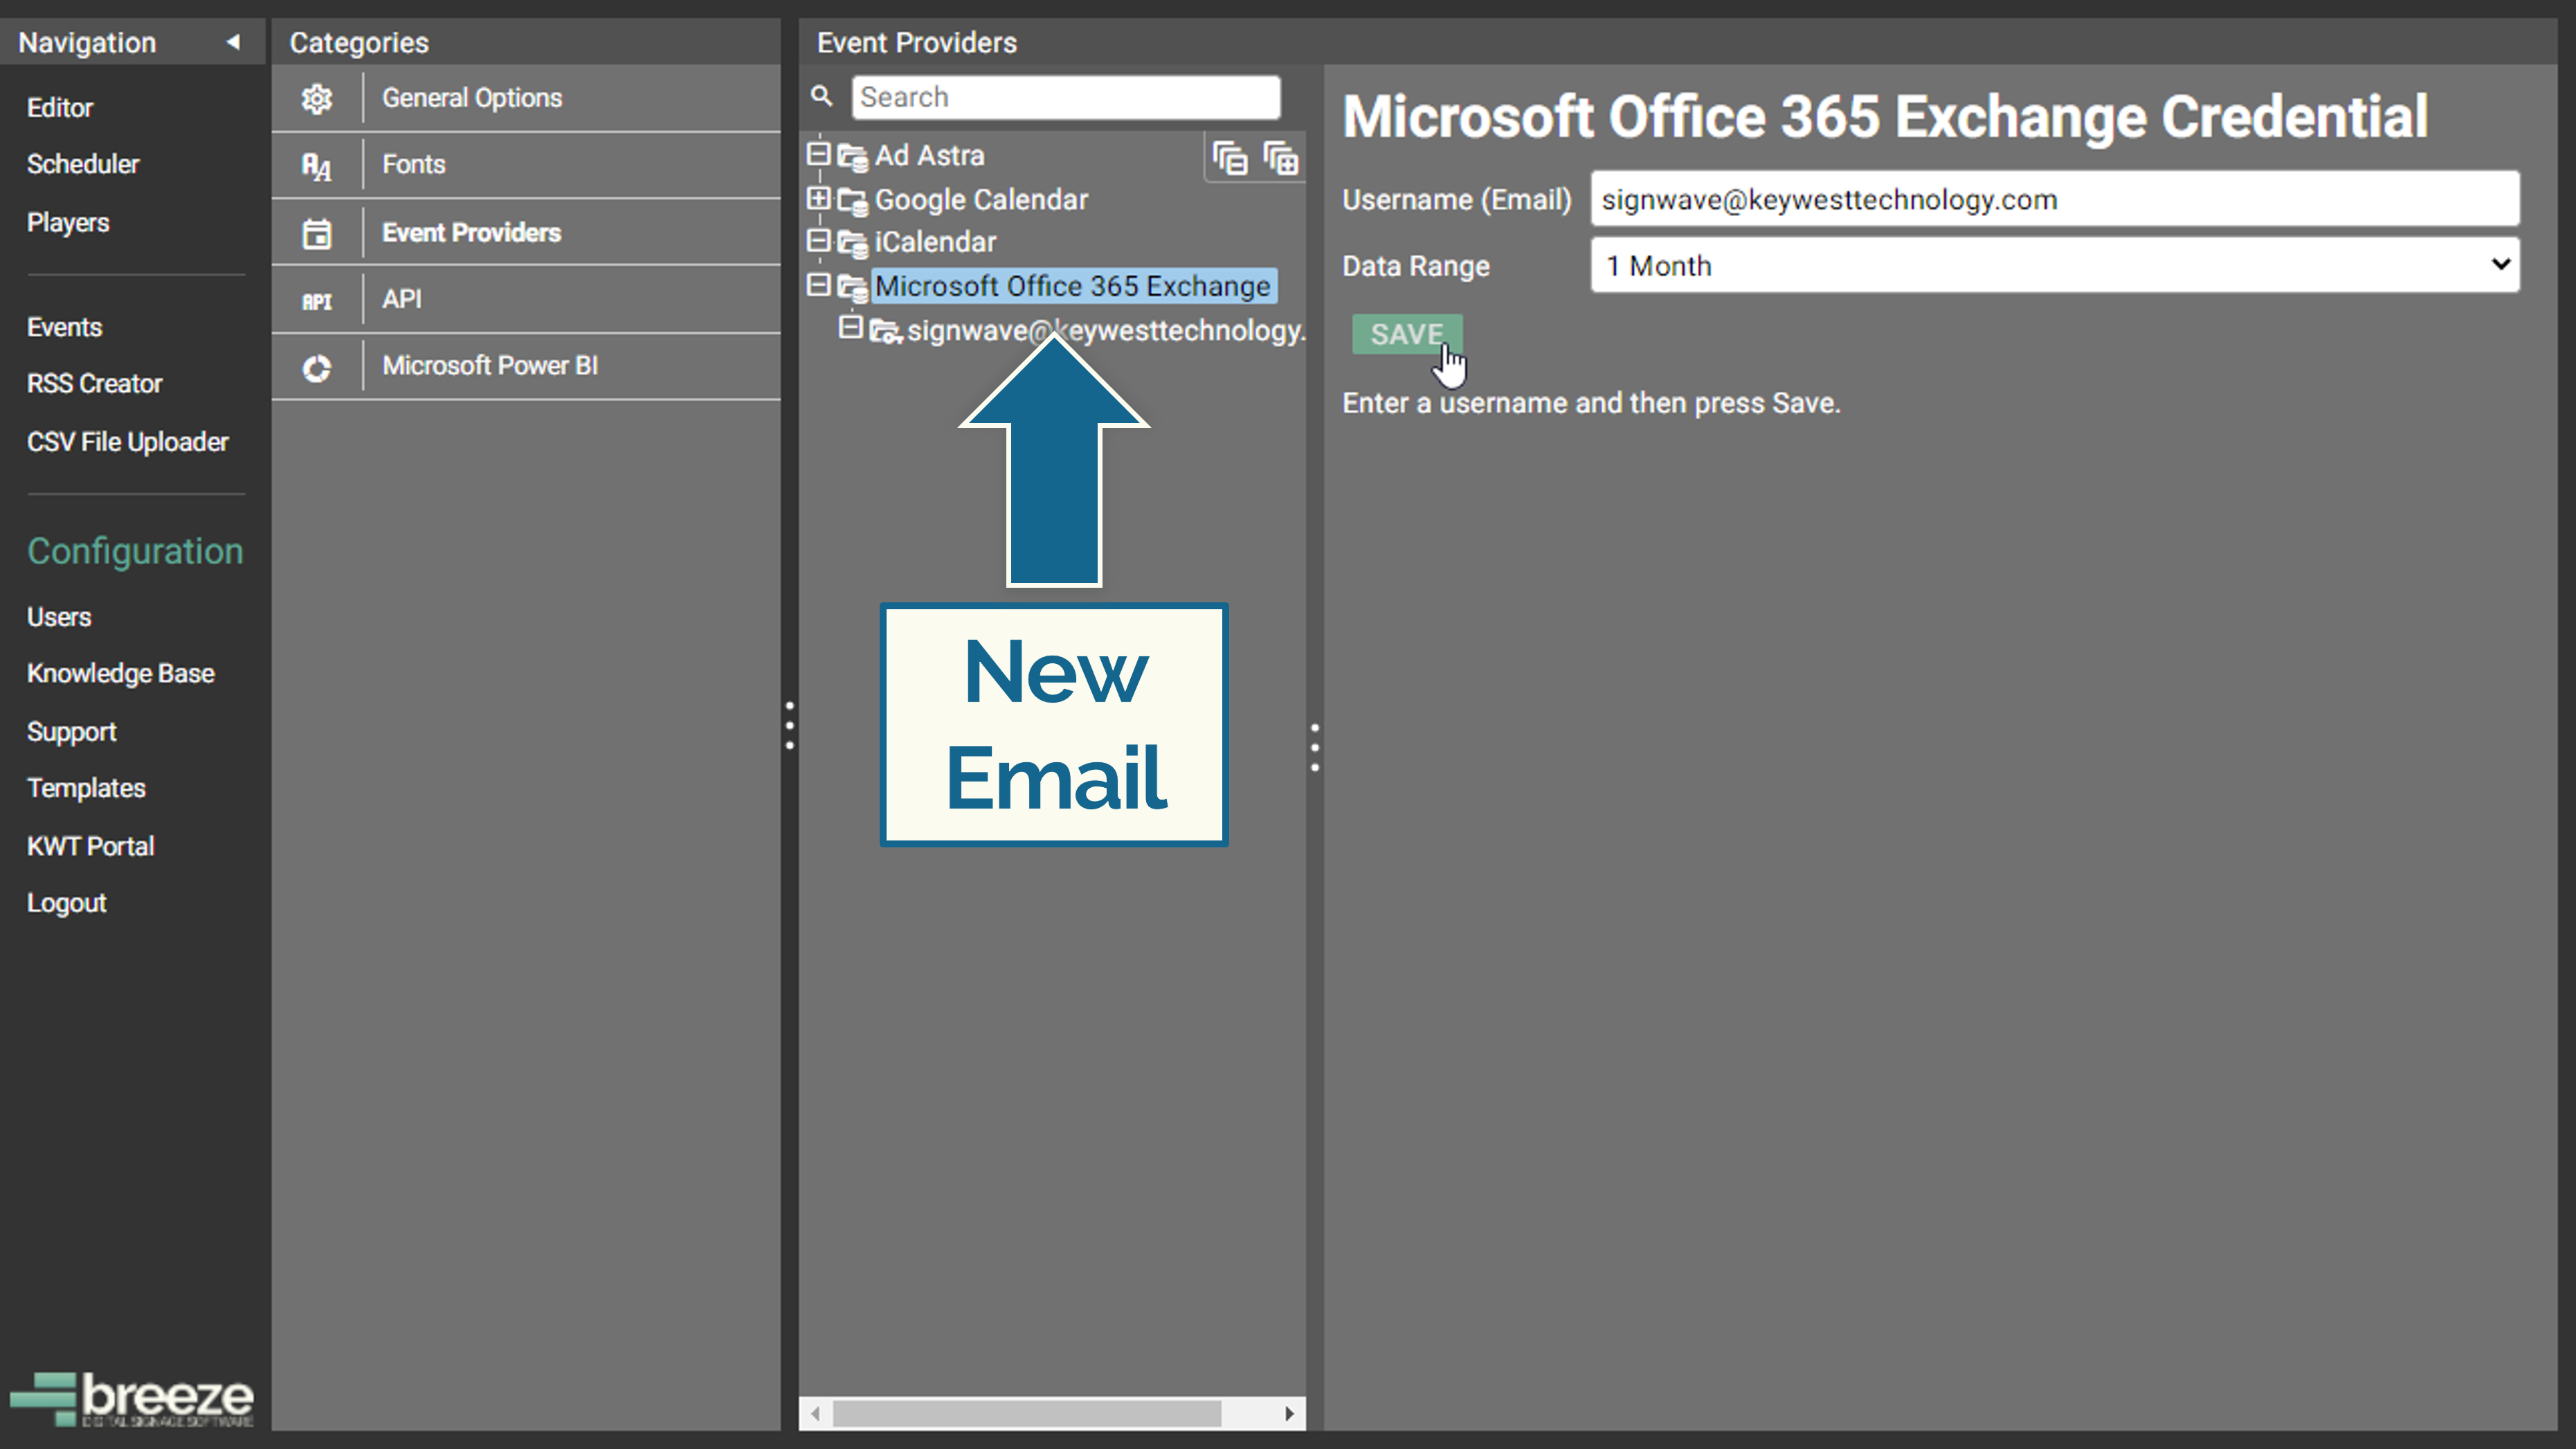The height and width of the screenshot is (1449, 2576).
Task: Click the search magnifier icon
Action: tap(822, 97)
